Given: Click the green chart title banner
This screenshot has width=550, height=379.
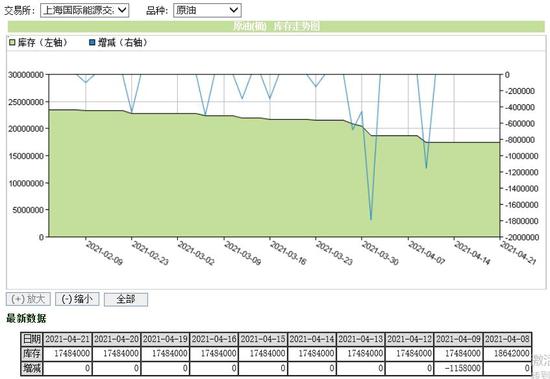Looking at the screenshot, I should [x=276, y=26].
